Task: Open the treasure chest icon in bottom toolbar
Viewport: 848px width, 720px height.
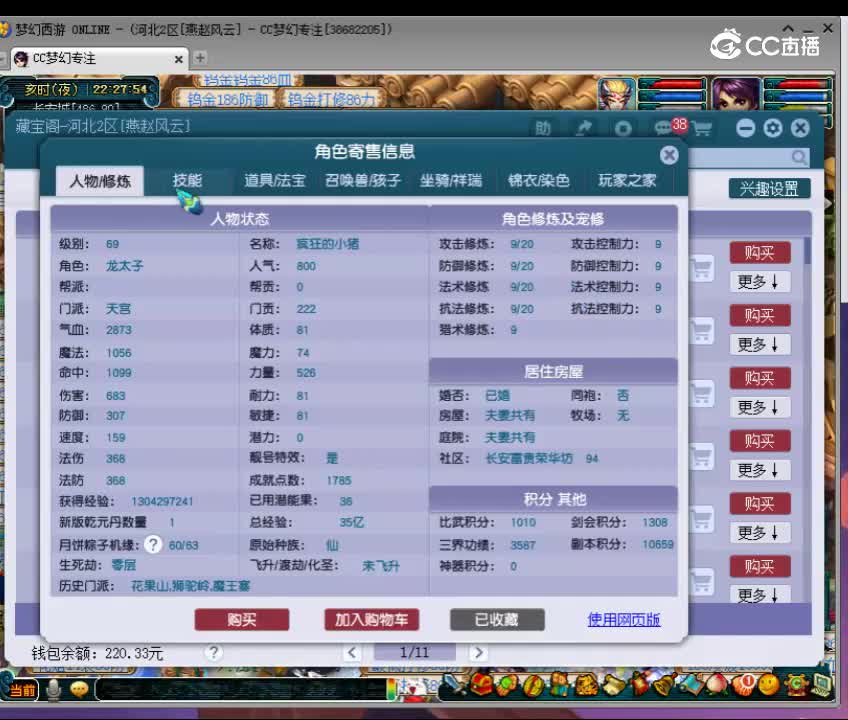Action: pos(480,685)
